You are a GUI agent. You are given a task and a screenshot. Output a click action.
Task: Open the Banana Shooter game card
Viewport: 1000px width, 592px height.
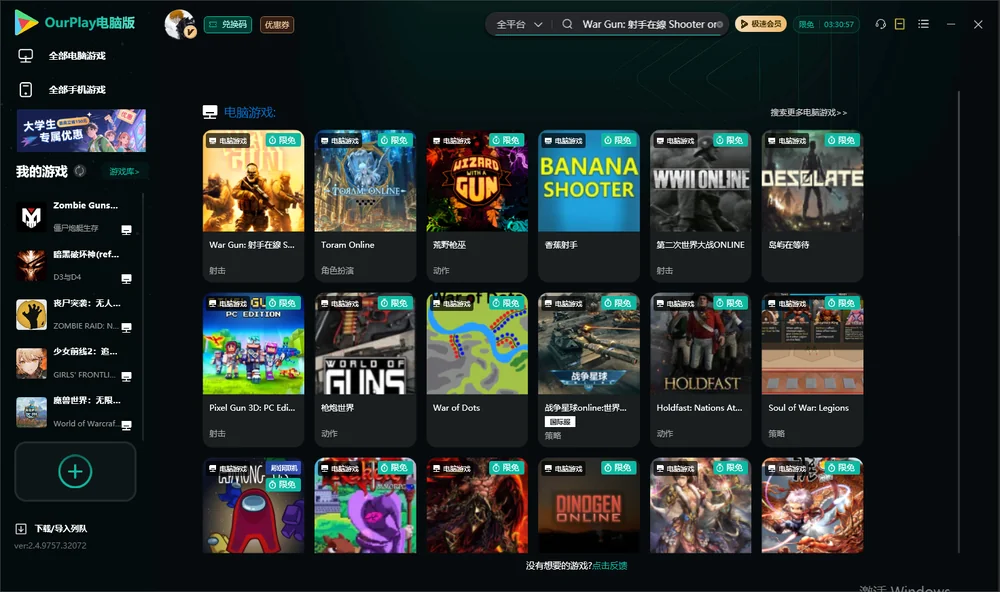589,206
